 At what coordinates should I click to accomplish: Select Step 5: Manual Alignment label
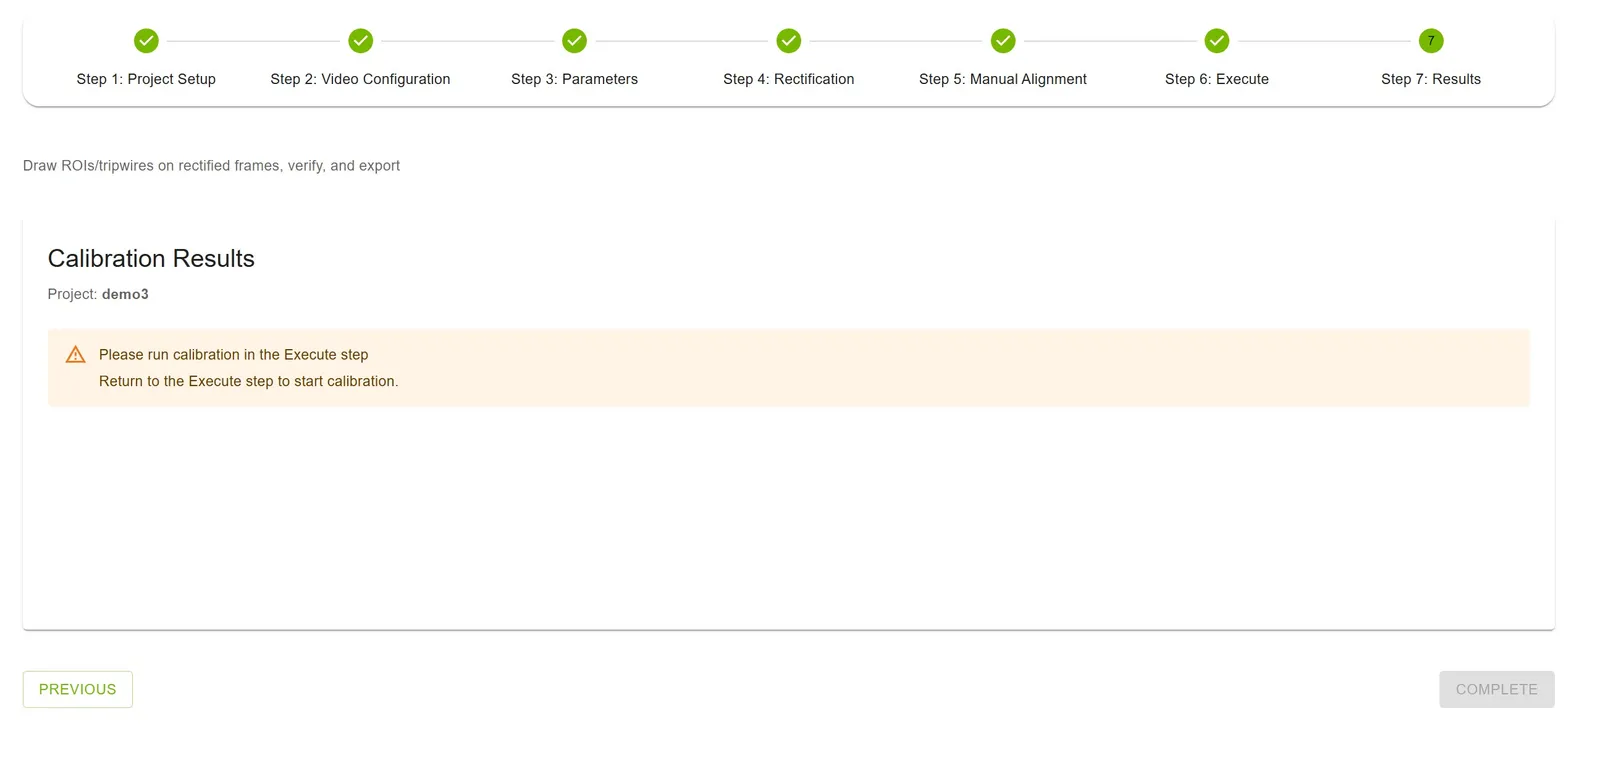[1003, 79]
